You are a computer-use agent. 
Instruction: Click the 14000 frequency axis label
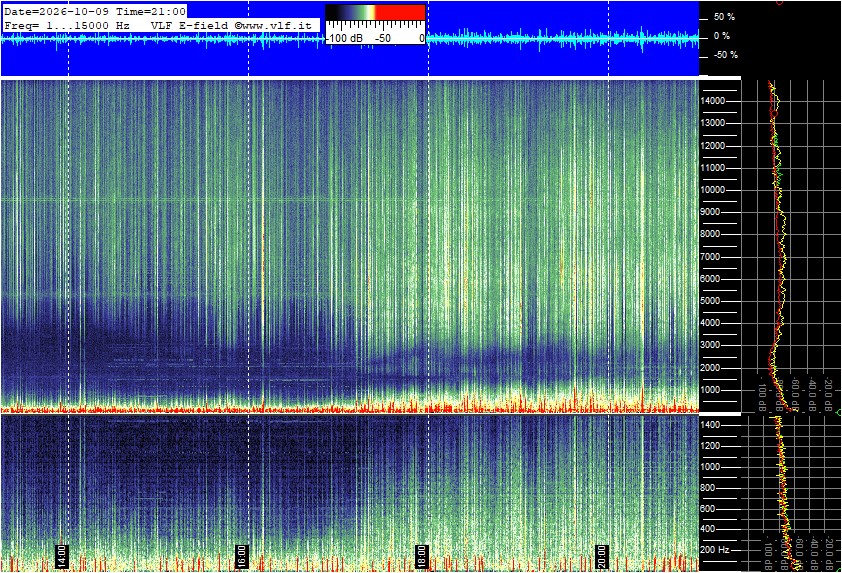click(713, 101)
